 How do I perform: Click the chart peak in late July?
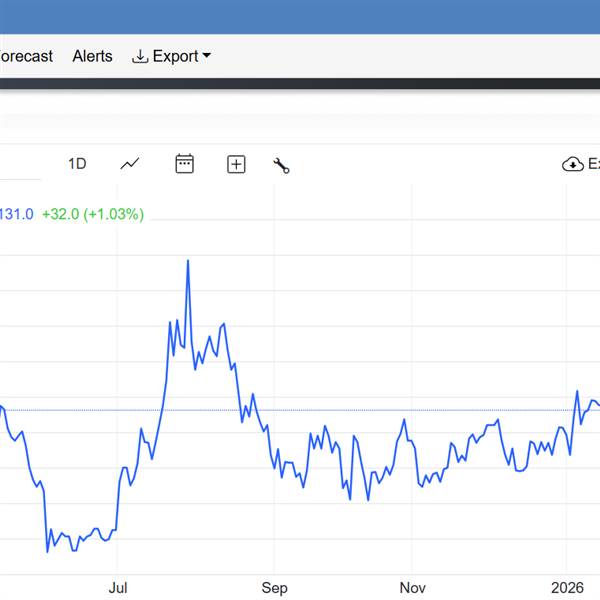point(188,261)
